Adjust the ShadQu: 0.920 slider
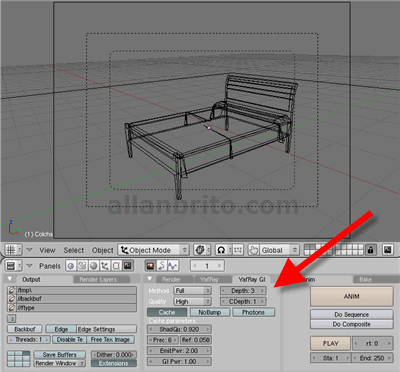 179,329
